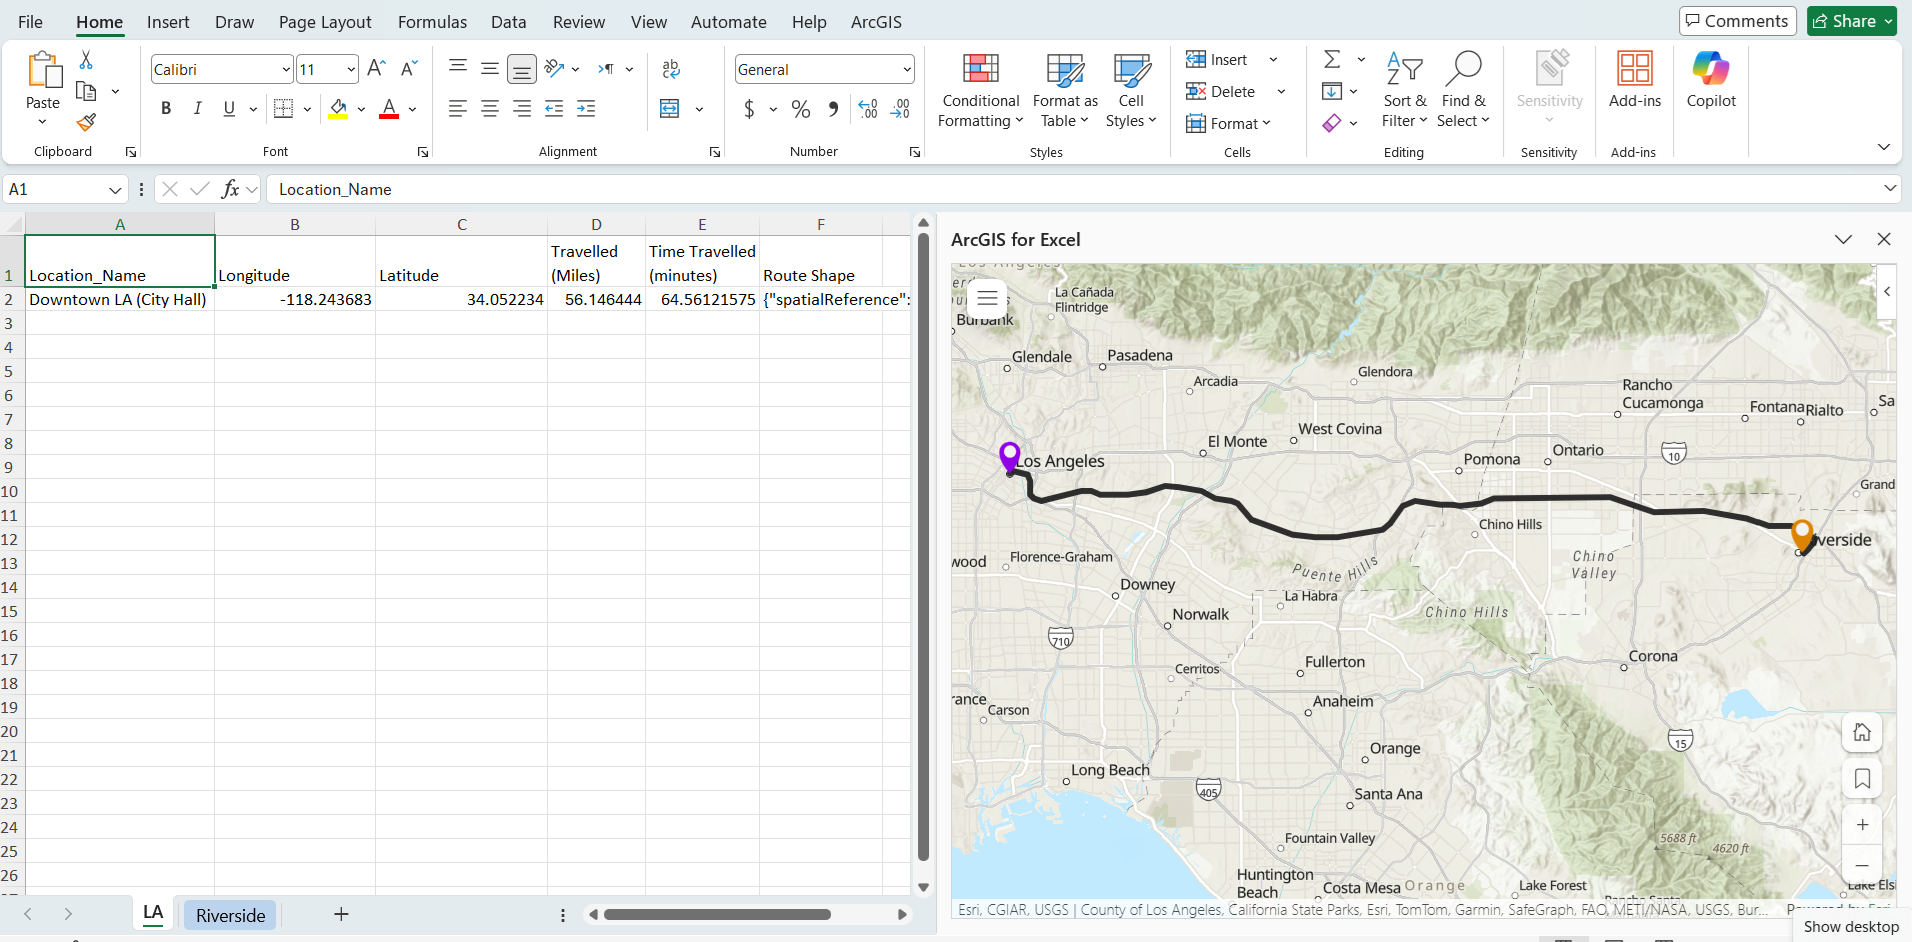Insert function using the fx icon
The height and width of the screenshot is (942, 1912).
(x=230, y=189)
